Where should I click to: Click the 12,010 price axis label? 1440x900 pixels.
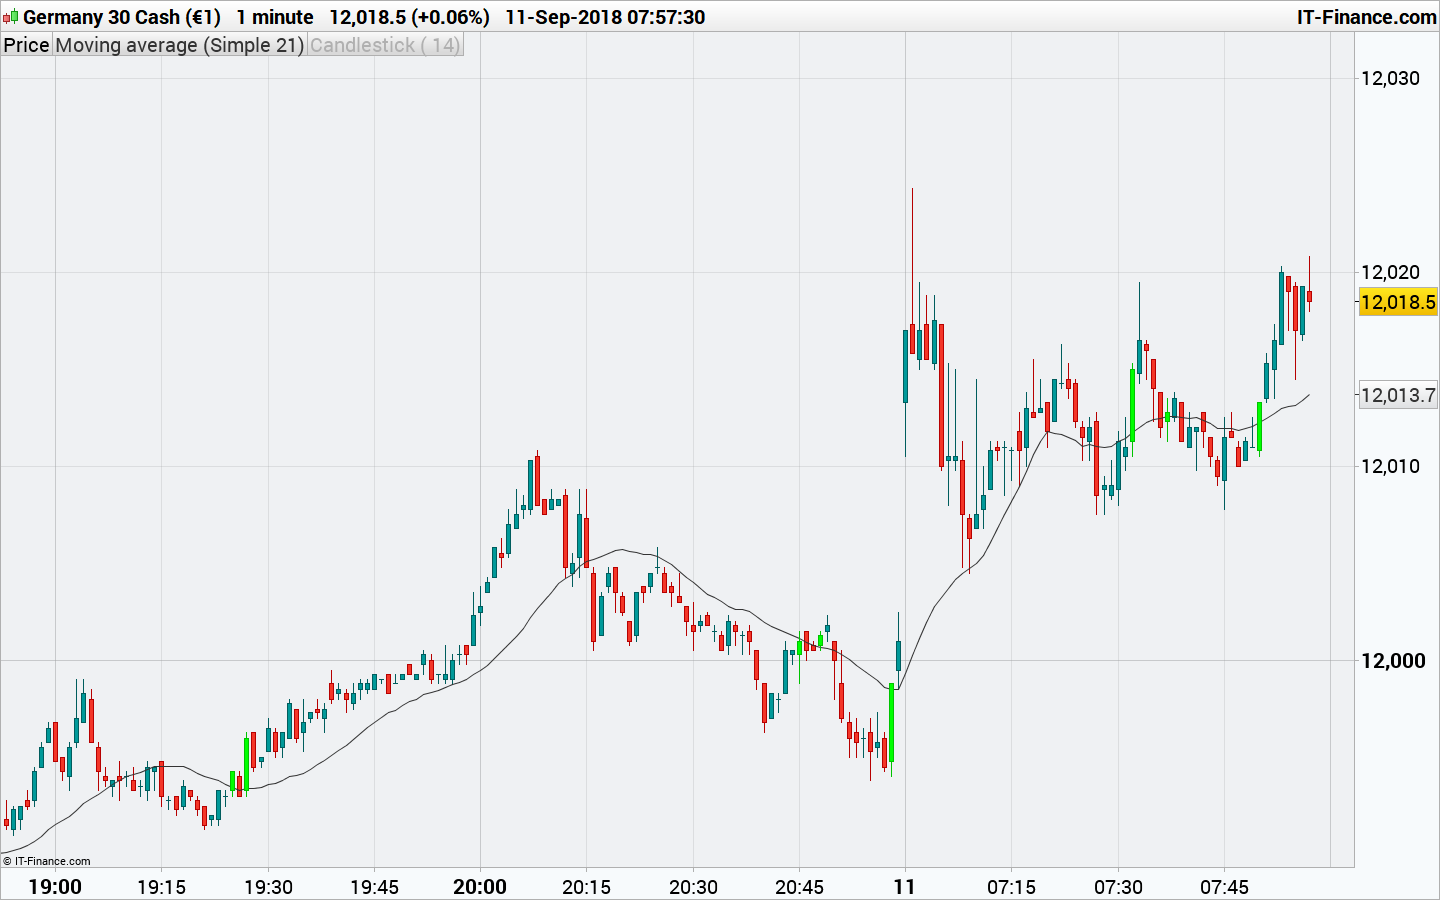click(1390, 466)
